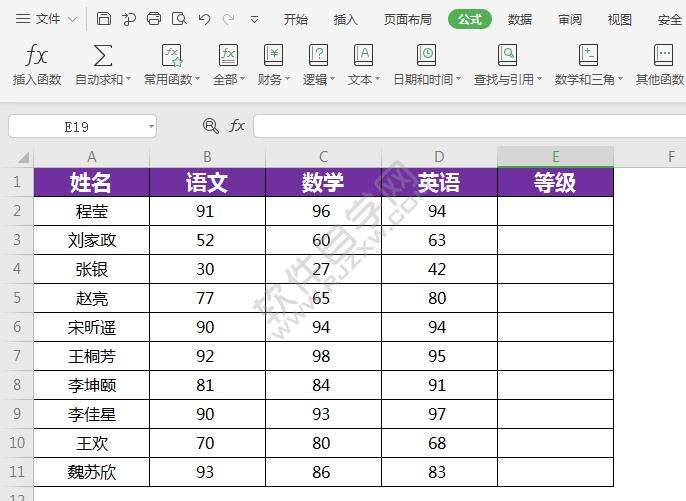
Task: Click the Print icon in quick toolbar
Action: [154, 19]
